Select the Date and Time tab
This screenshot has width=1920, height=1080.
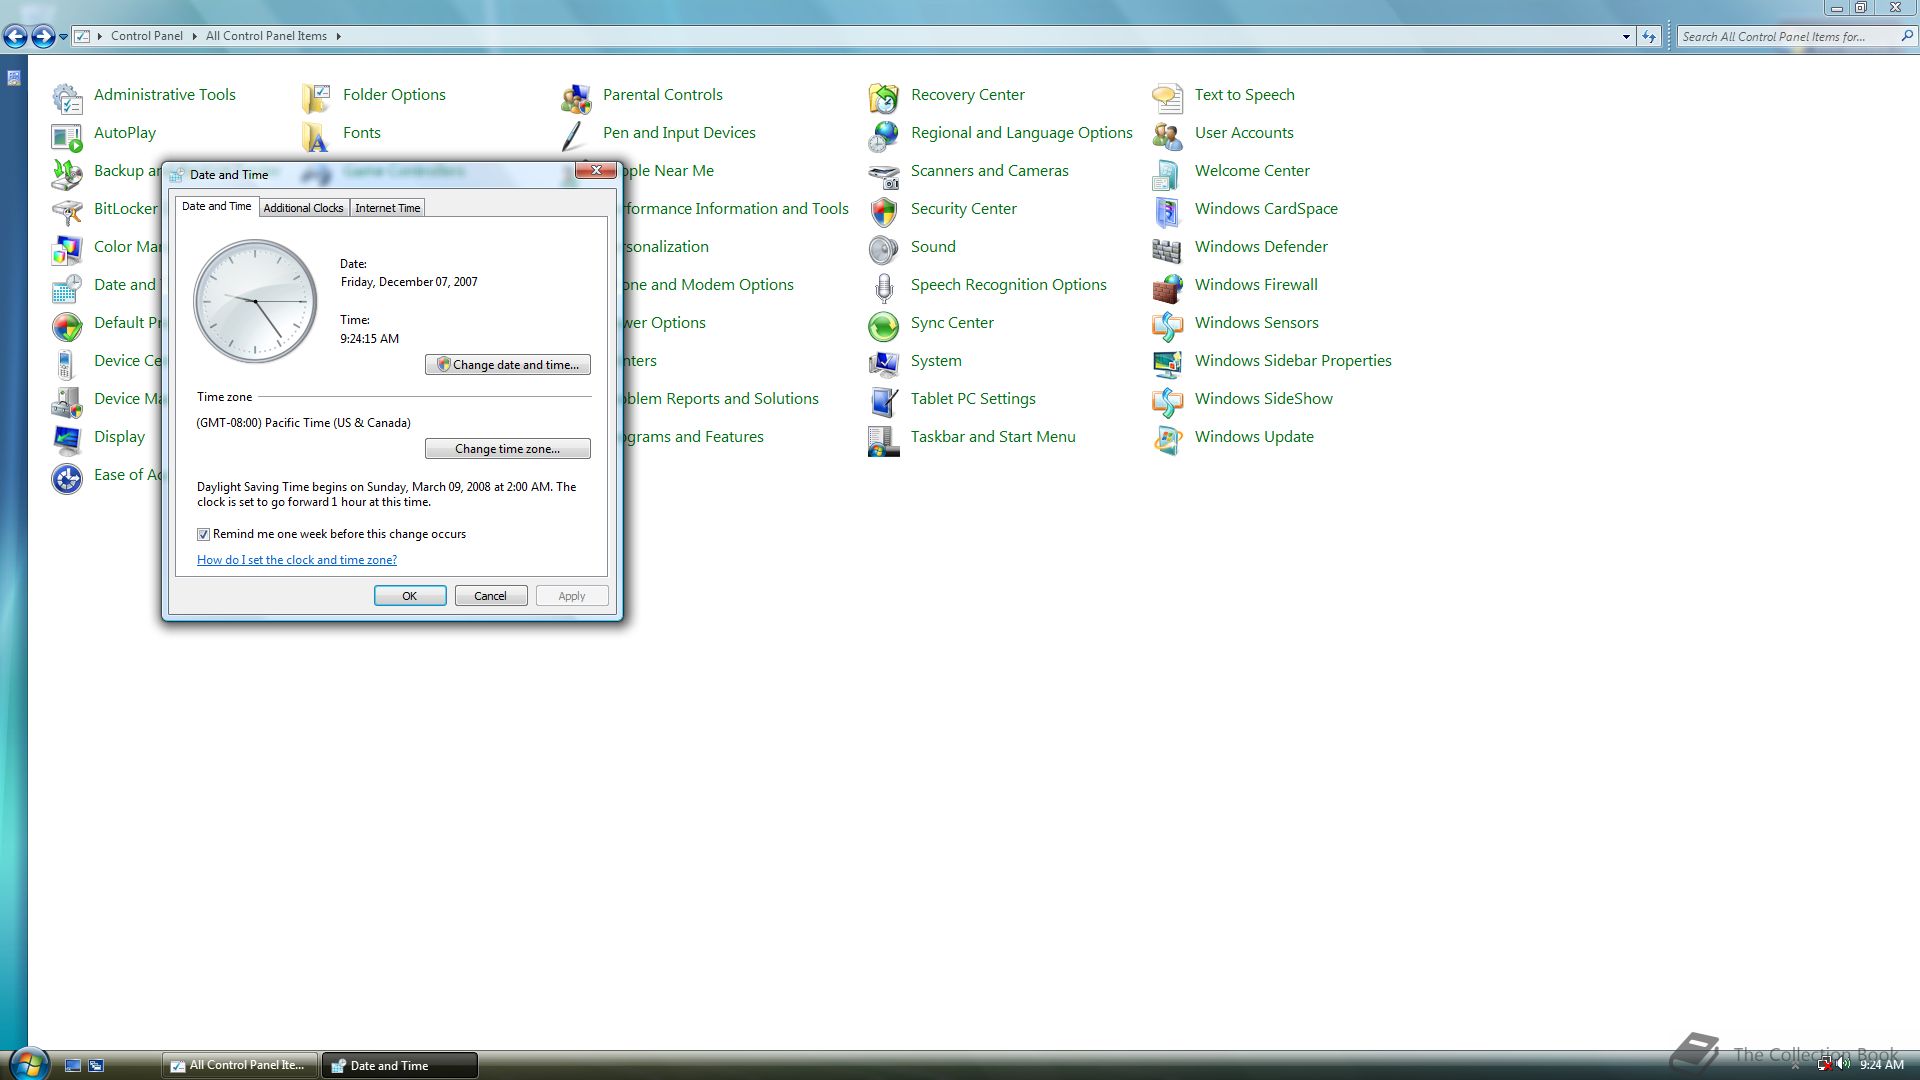(x=216, y=206)
